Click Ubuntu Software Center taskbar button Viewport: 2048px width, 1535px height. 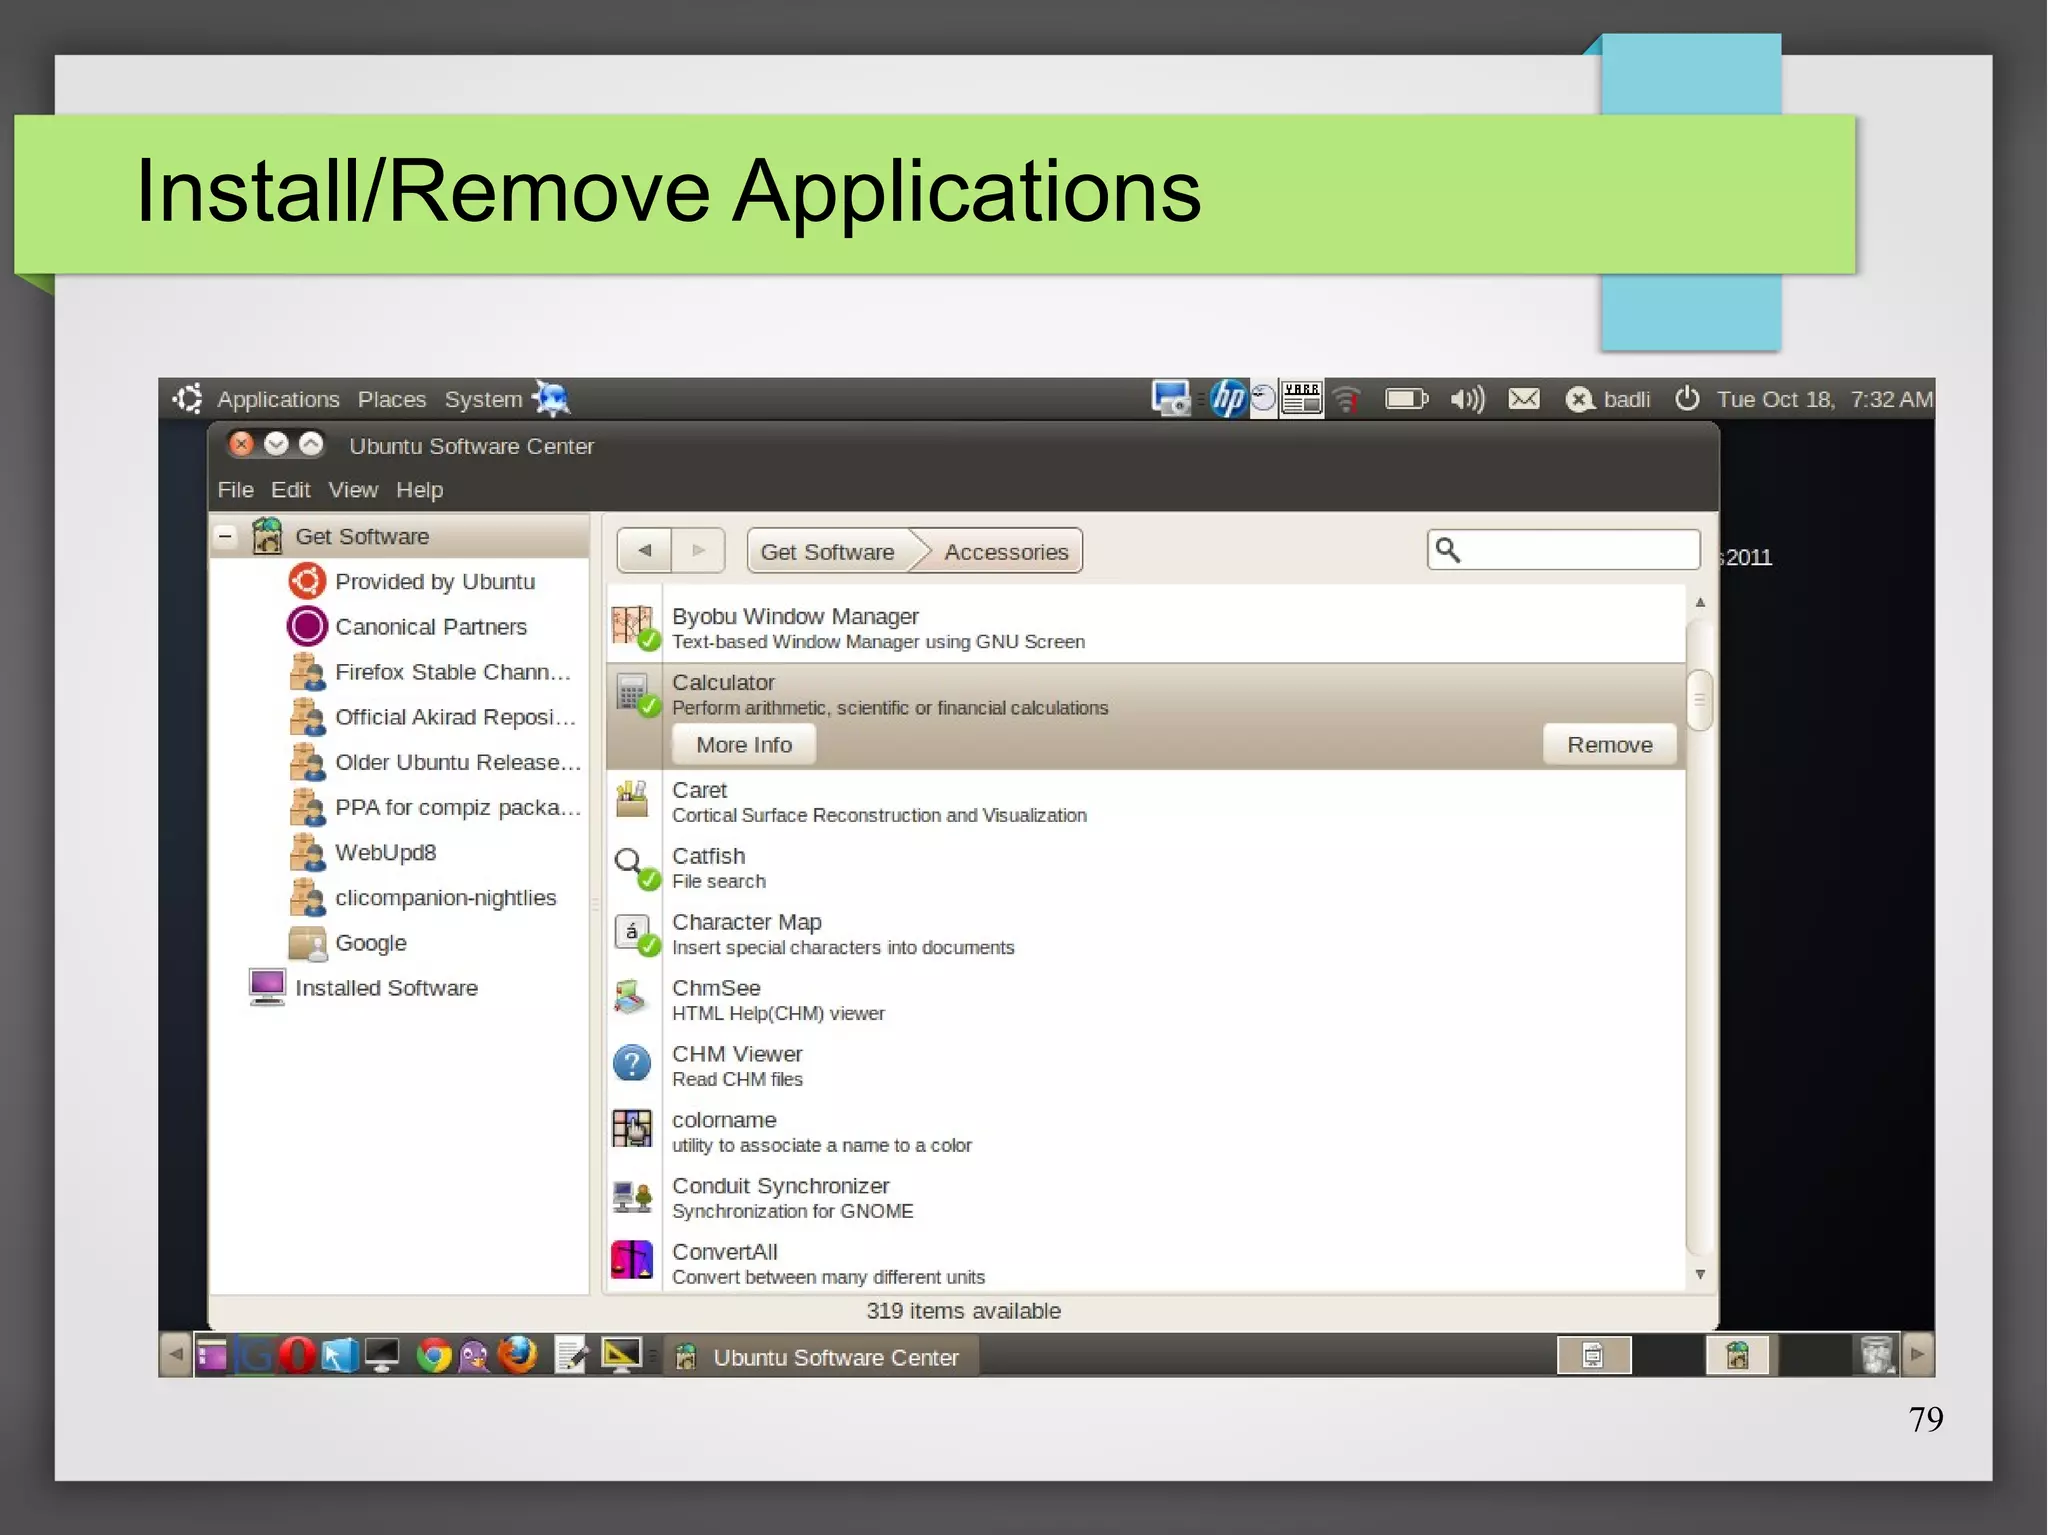[820, 1357]
